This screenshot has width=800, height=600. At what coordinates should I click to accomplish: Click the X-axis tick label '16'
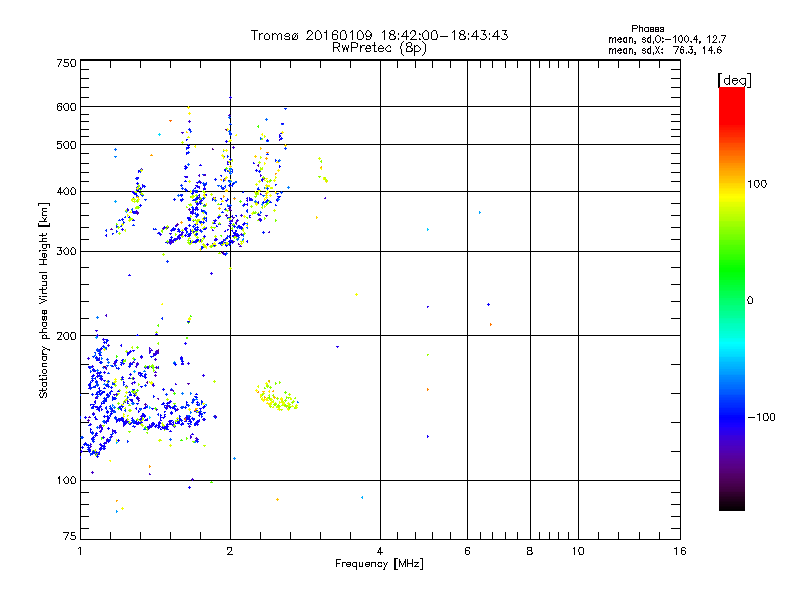pyautogui.click(x=680, y=551)
